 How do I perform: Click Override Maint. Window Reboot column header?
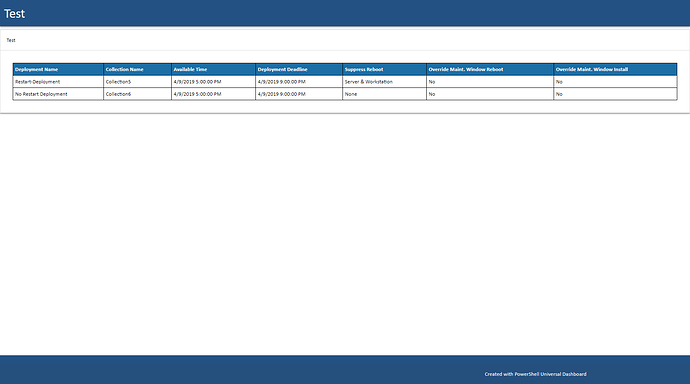point(490,69)
